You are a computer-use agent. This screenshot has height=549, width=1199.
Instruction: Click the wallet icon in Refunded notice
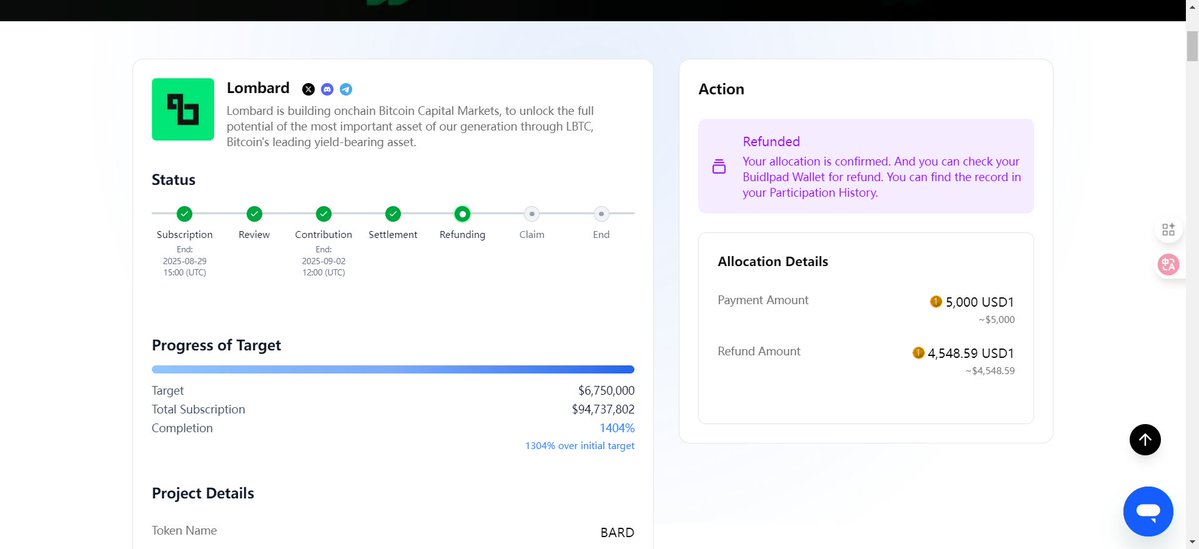719,167
